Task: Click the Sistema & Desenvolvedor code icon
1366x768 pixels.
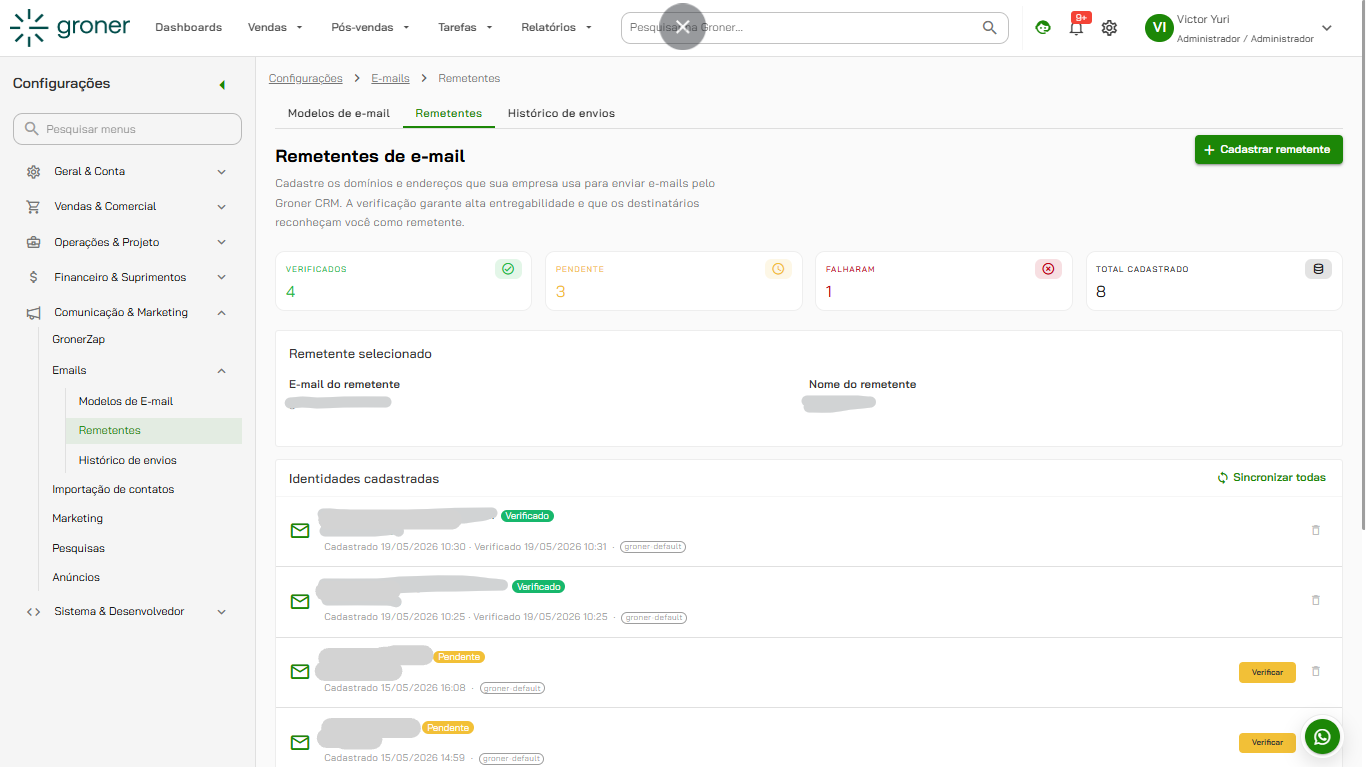Action: 33,612
